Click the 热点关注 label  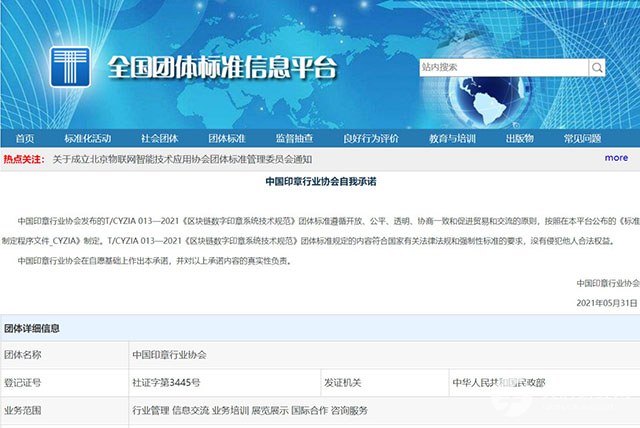pos(24,159)
